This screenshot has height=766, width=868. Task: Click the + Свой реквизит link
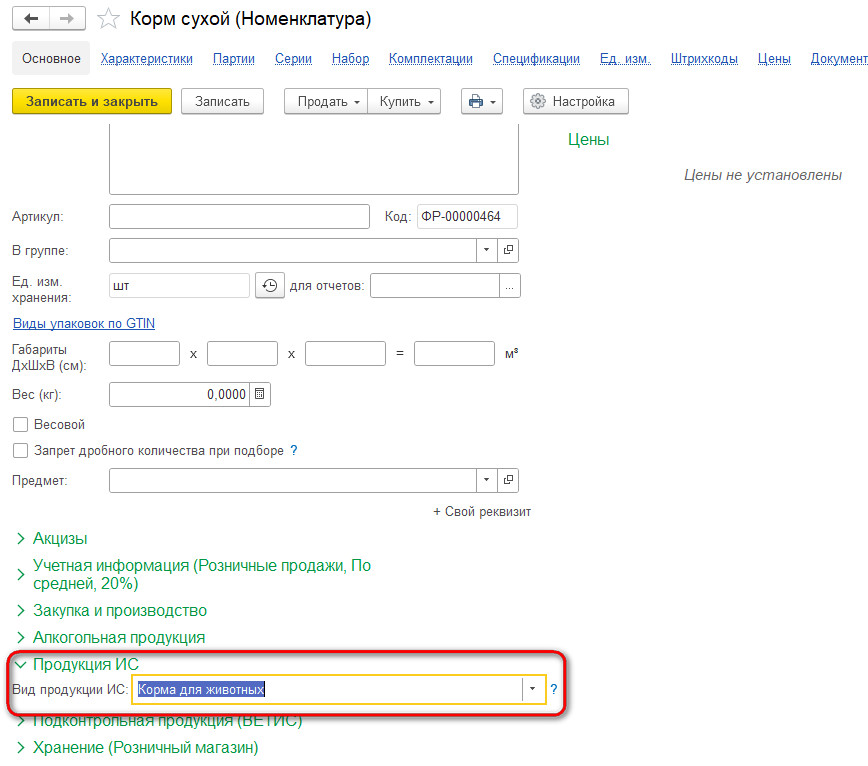[x=482, y=511]
